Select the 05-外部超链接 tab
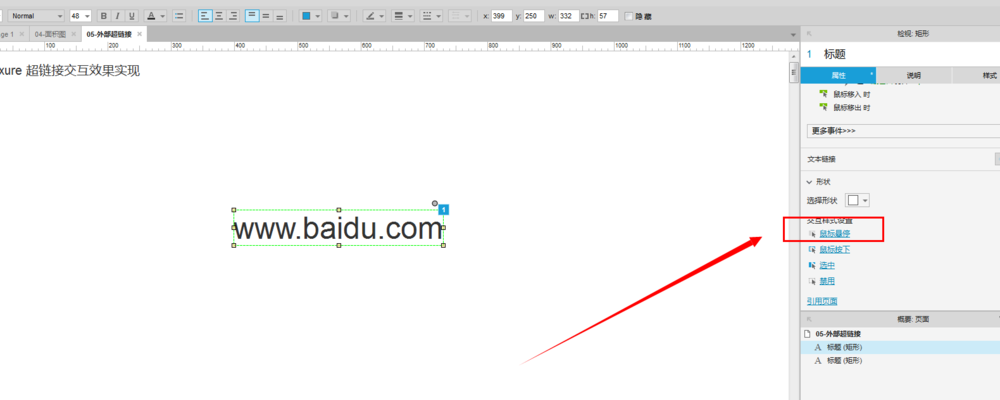 109,34
